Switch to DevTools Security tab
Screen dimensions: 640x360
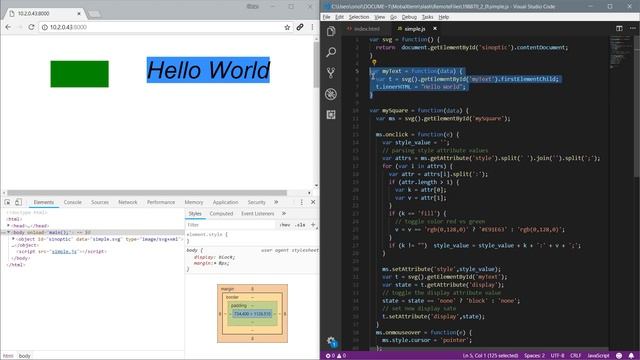tap(256, 202)
